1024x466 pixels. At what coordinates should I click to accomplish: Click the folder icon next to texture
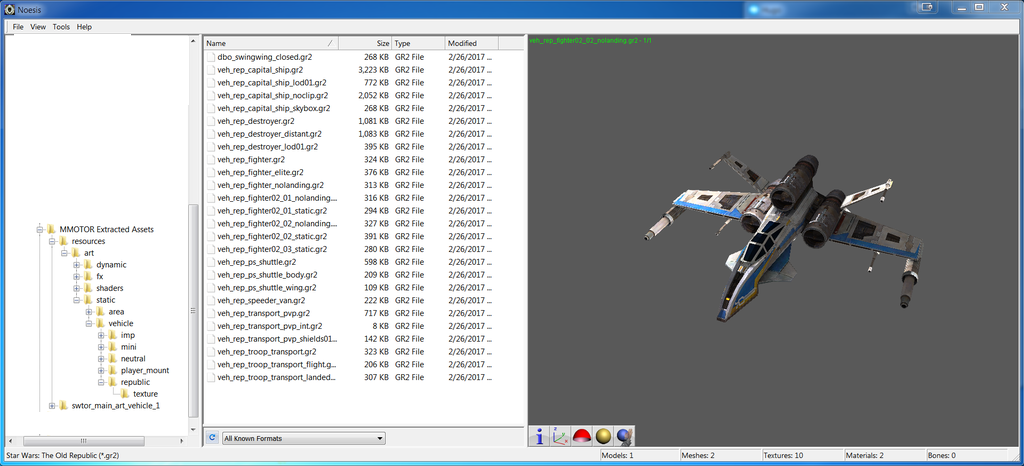(124, 394)
